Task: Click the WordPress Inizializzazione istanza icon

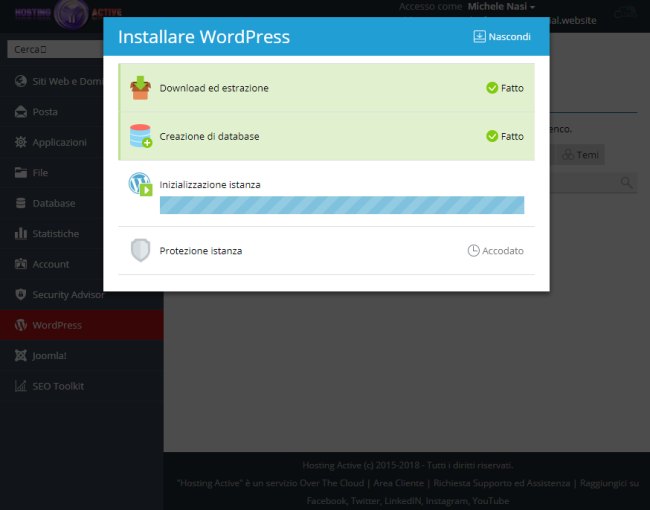Action: [x=141, y=184]
